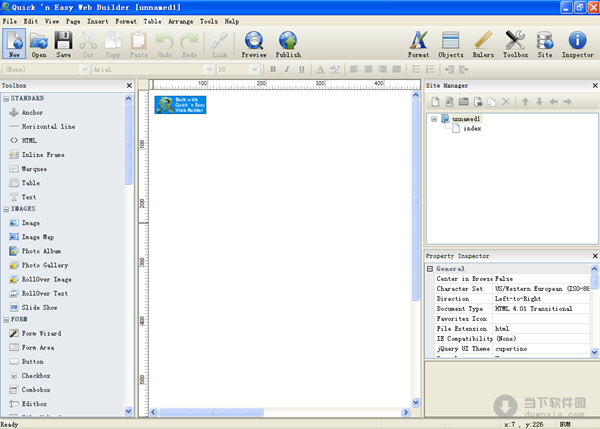Viewport: 600px width, 429px height.
Task: Open the style (None) dropdown
Action: click(85, 69)
